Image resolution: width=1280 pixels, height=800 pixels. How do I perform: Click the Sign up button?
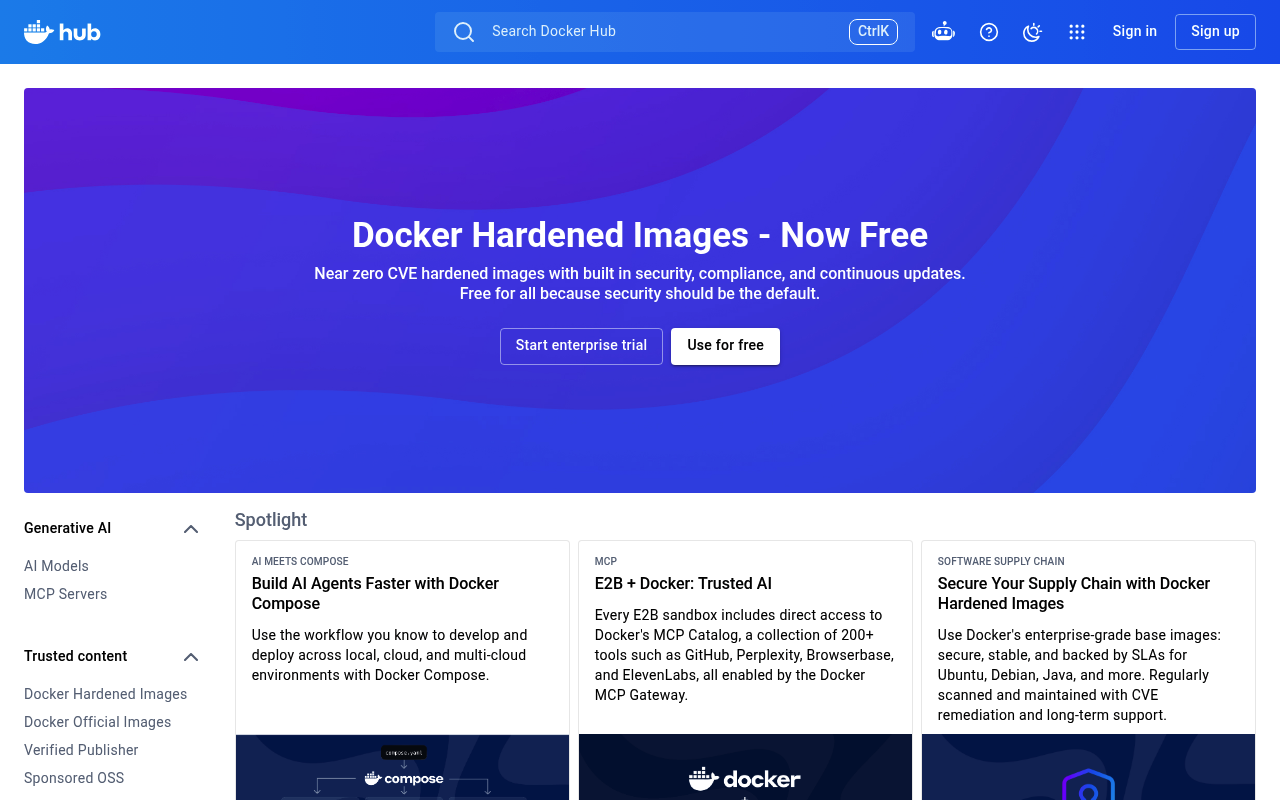click(x=1215, y=32)
